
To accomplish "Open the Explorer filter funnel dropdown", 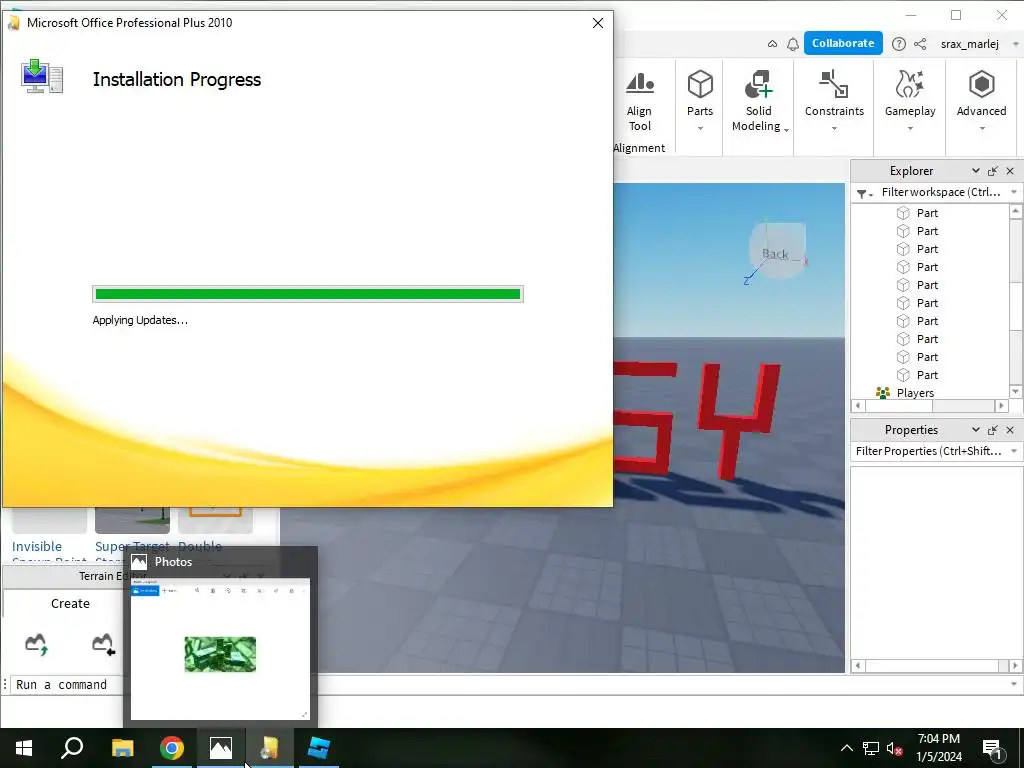I will [x=864, y=193].
